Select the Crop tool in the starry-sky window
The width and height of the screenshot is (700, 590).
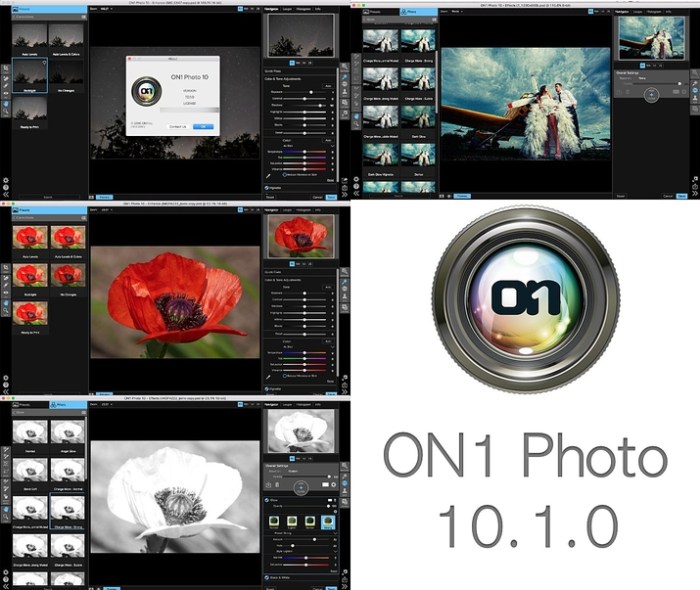6,69
